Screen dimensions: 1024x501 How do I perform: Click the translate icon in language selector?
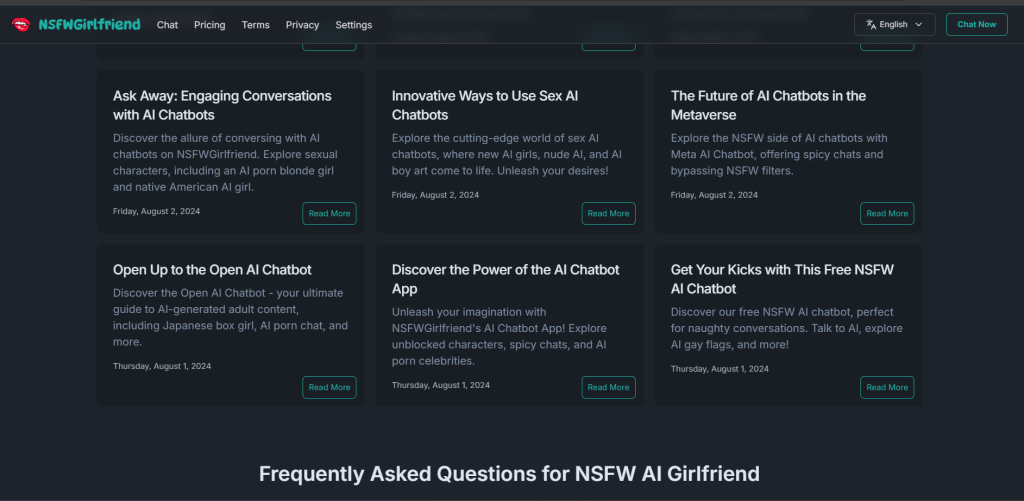pos(871,25)
